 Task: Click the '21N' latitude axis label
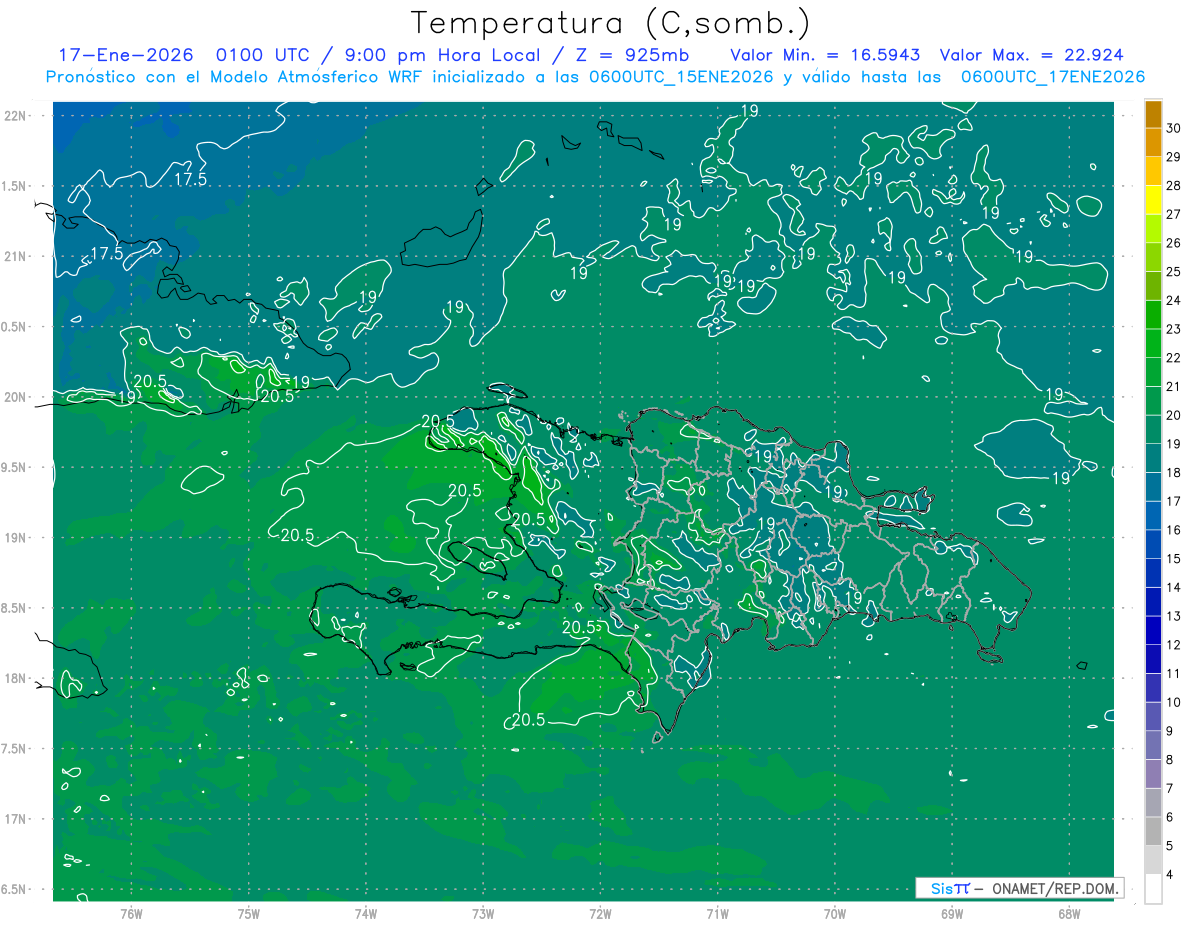pos(15,257)
